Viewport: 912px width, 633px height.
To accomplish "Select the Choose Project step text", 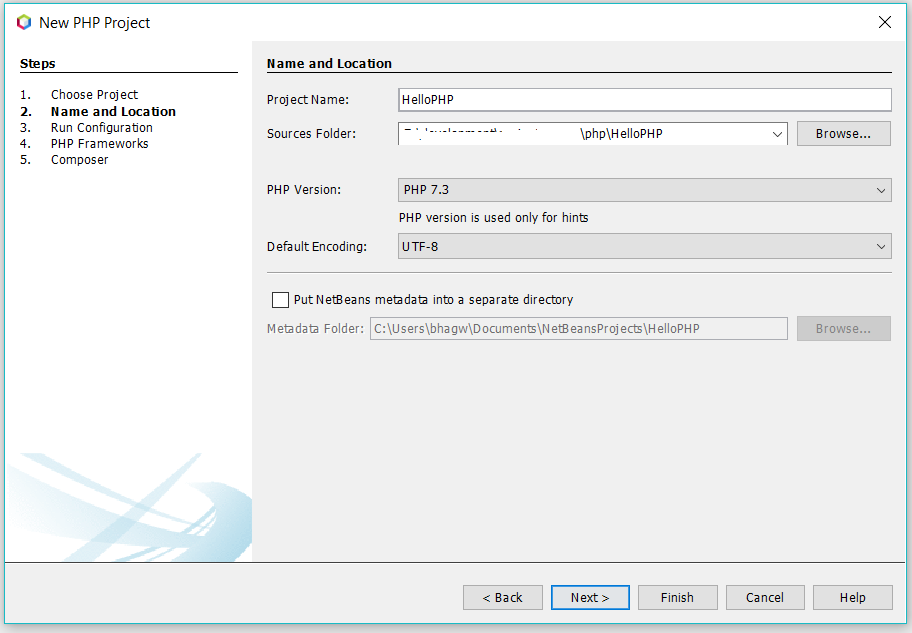I will coord(94,94).
